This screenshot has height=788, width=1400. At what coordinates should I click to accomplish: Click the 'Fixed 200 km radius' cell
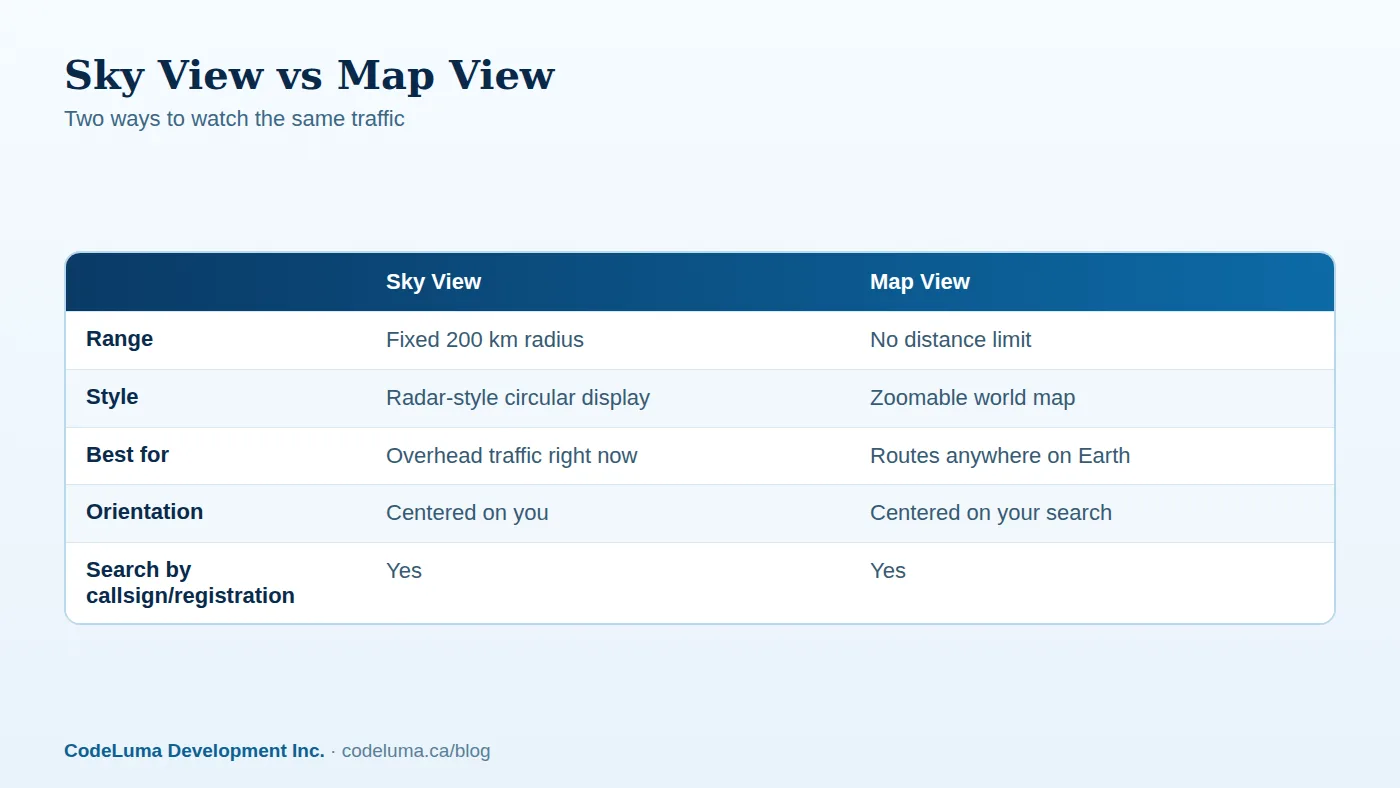[485, 340]
